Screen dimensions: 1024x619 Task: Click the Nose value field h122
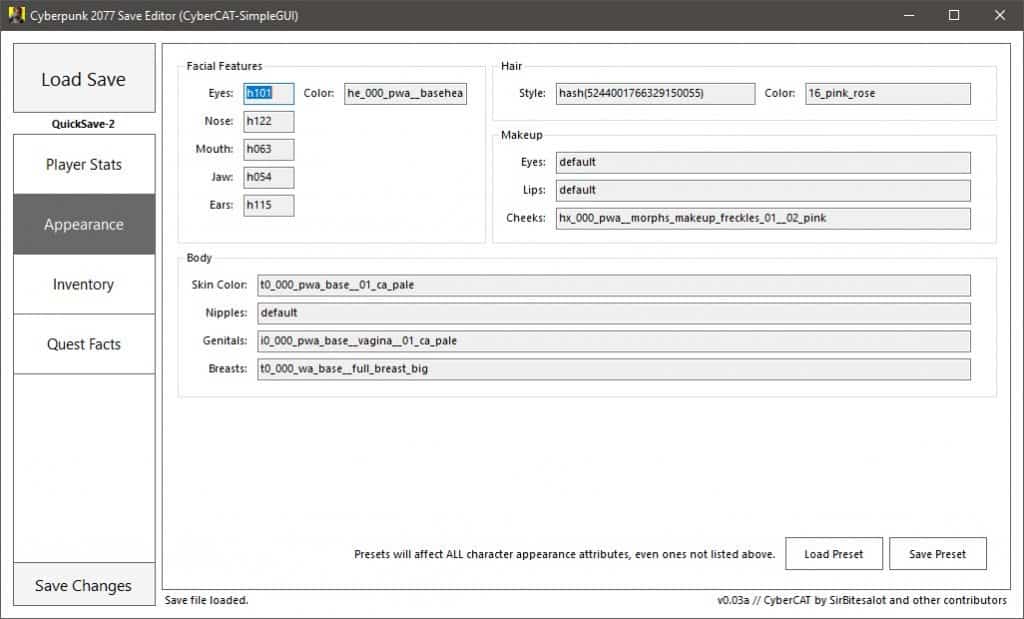pyautogui.click(x=267, y=121)
